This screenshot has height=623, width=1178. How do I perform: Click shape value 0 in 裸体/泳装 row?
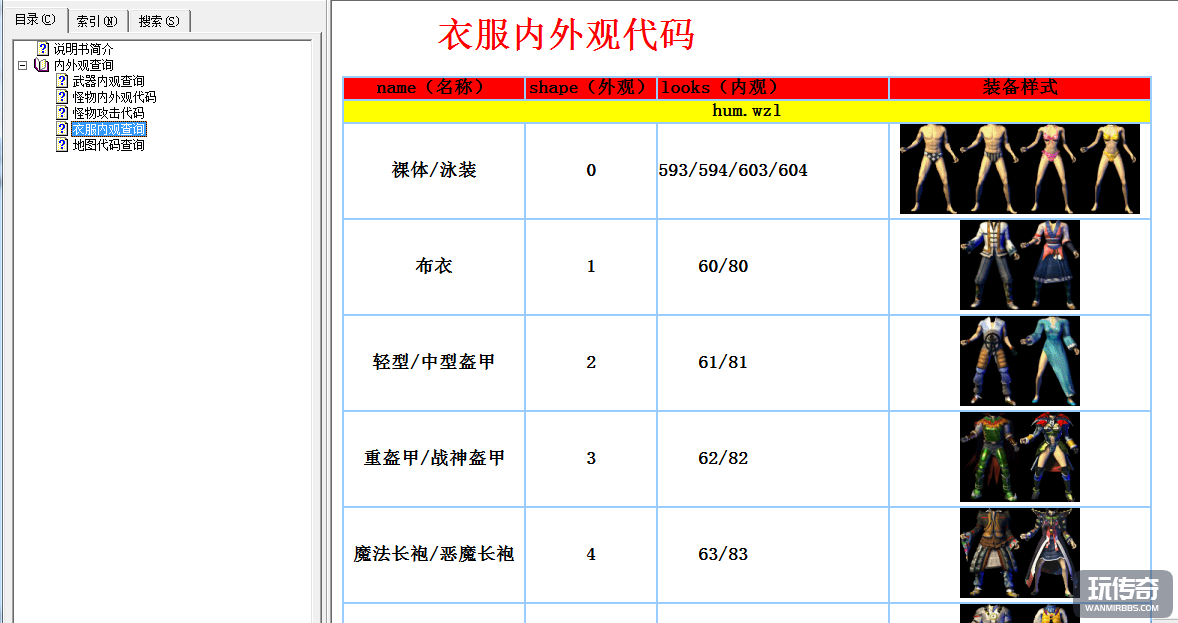[x=591, y=171]
